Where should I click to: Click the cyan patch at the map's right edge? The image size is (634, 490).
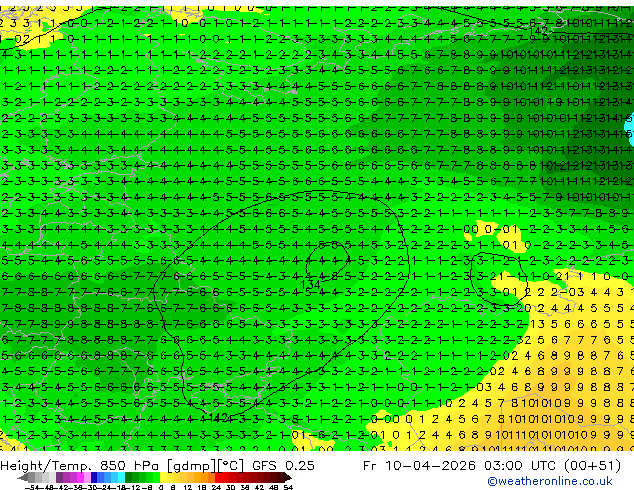629,129
